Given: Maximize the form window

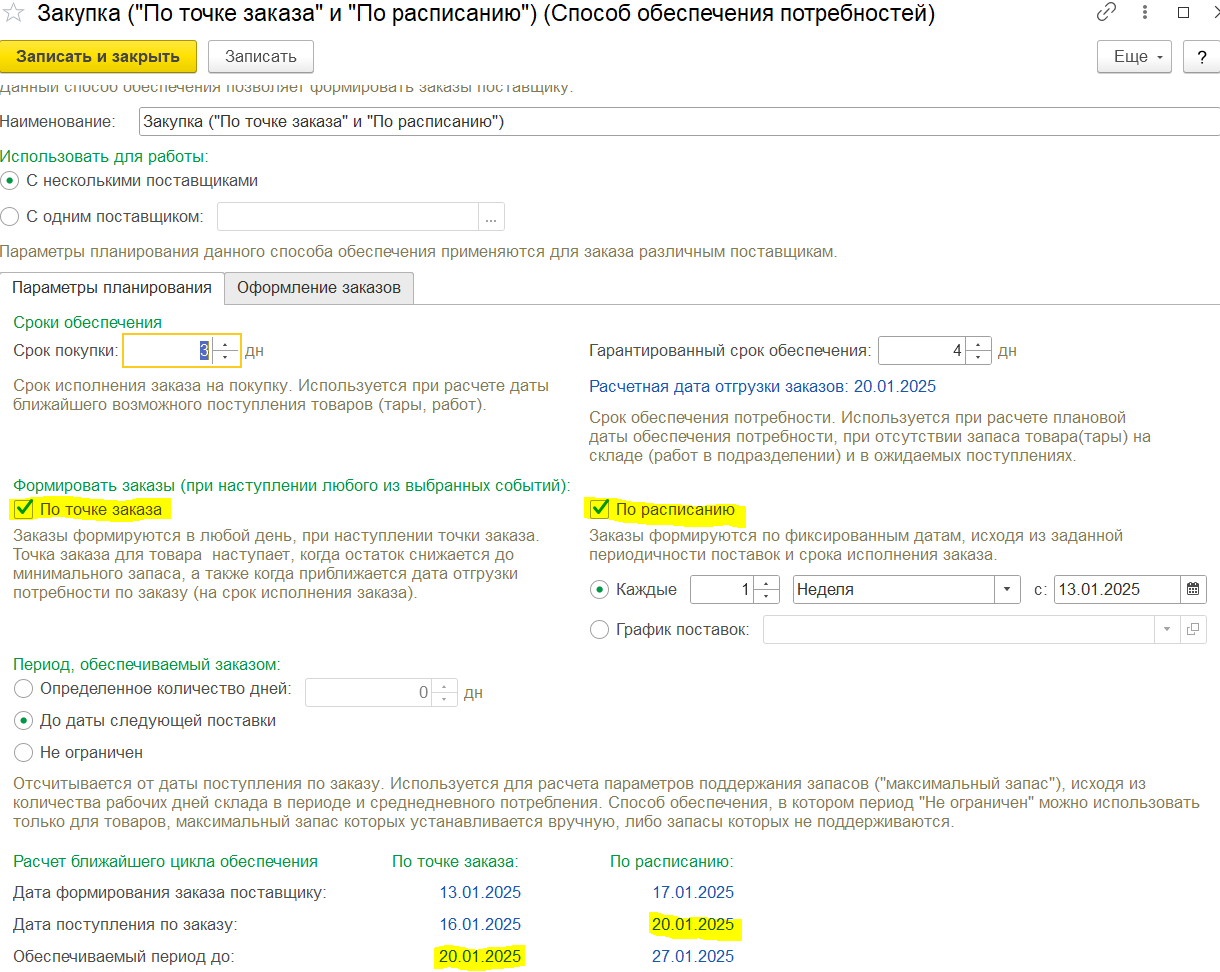Looking at the screenshot, I should coord(1183,13).
